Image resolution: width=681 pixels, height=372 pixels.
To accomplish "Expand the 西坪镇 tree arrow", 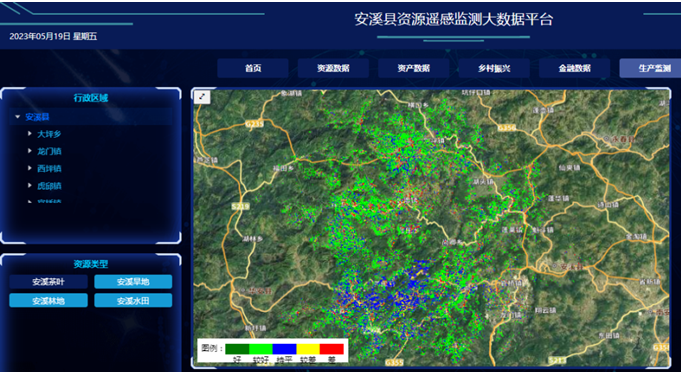I will pos(30,168).
